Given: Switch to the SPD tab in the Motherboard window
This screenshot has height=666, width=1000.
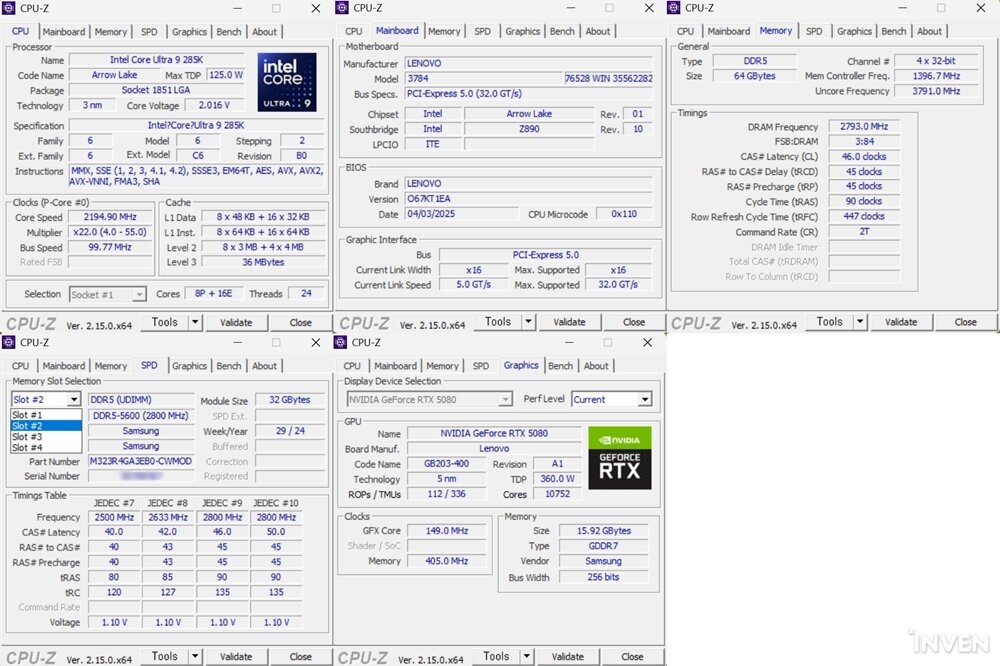Looking at the screenshot, I should pos(483,31).
